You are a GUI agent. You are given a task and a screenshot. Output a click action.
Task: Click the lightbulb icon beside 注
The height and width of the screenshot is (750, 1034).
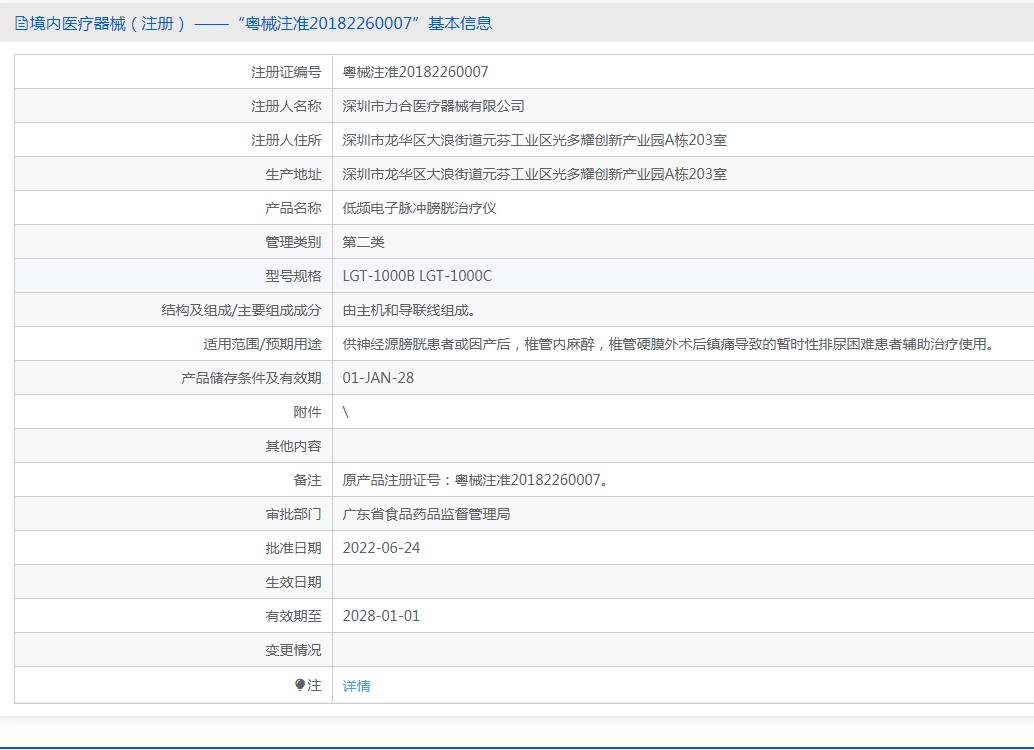299,685
